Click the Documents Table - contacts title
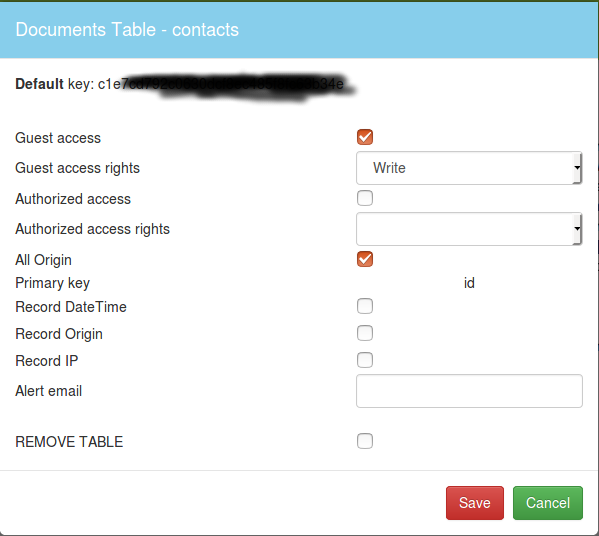This screenshot has width=599, height=536. coord(127,30)
